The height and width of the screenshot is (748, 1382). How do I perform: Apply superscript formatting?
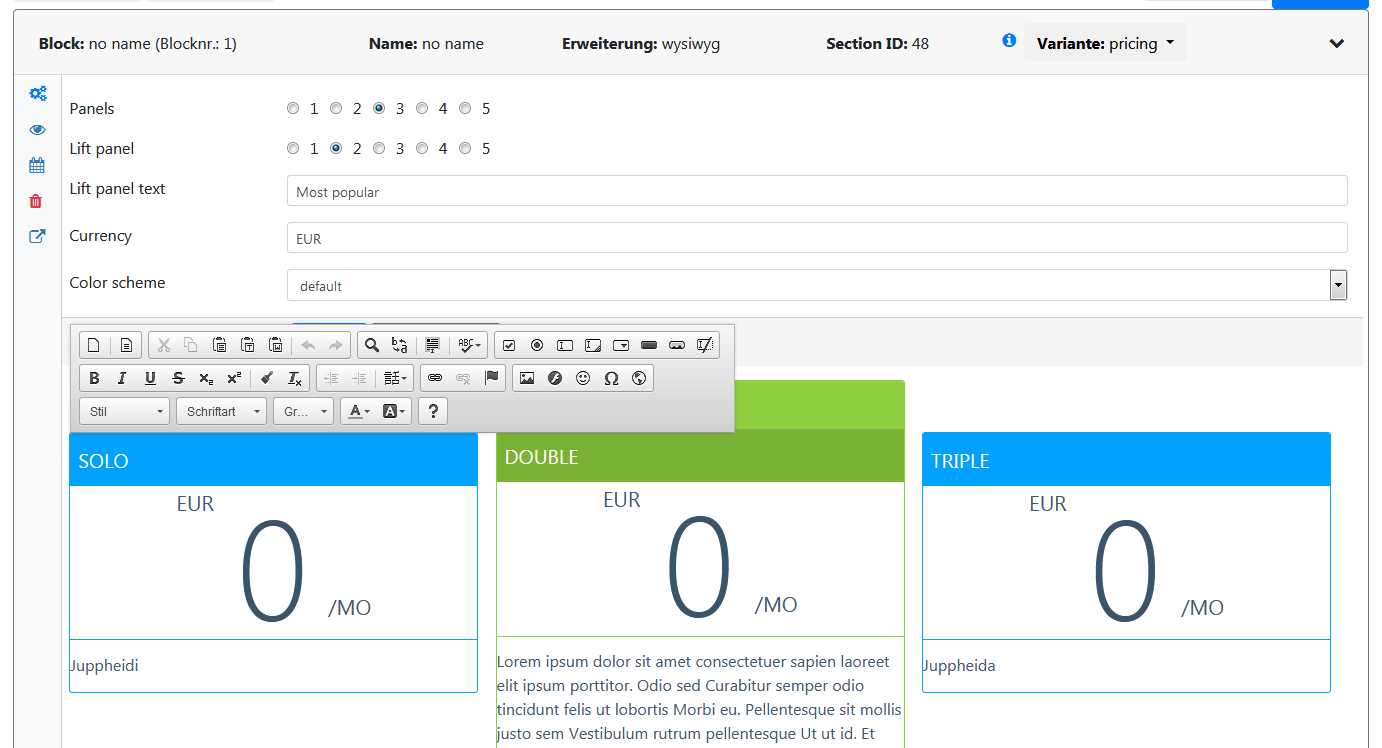(234, 378)
